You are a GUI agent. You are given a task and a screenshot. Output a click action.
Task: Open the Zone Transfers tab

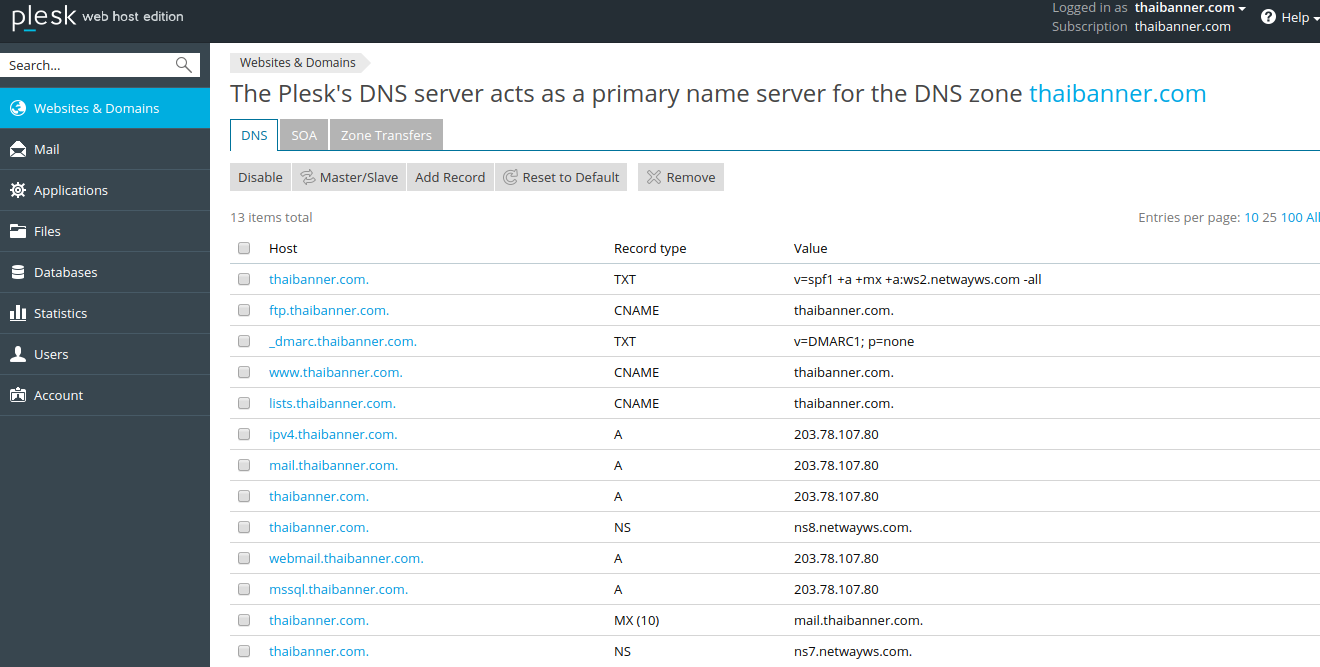click(386, 135)
